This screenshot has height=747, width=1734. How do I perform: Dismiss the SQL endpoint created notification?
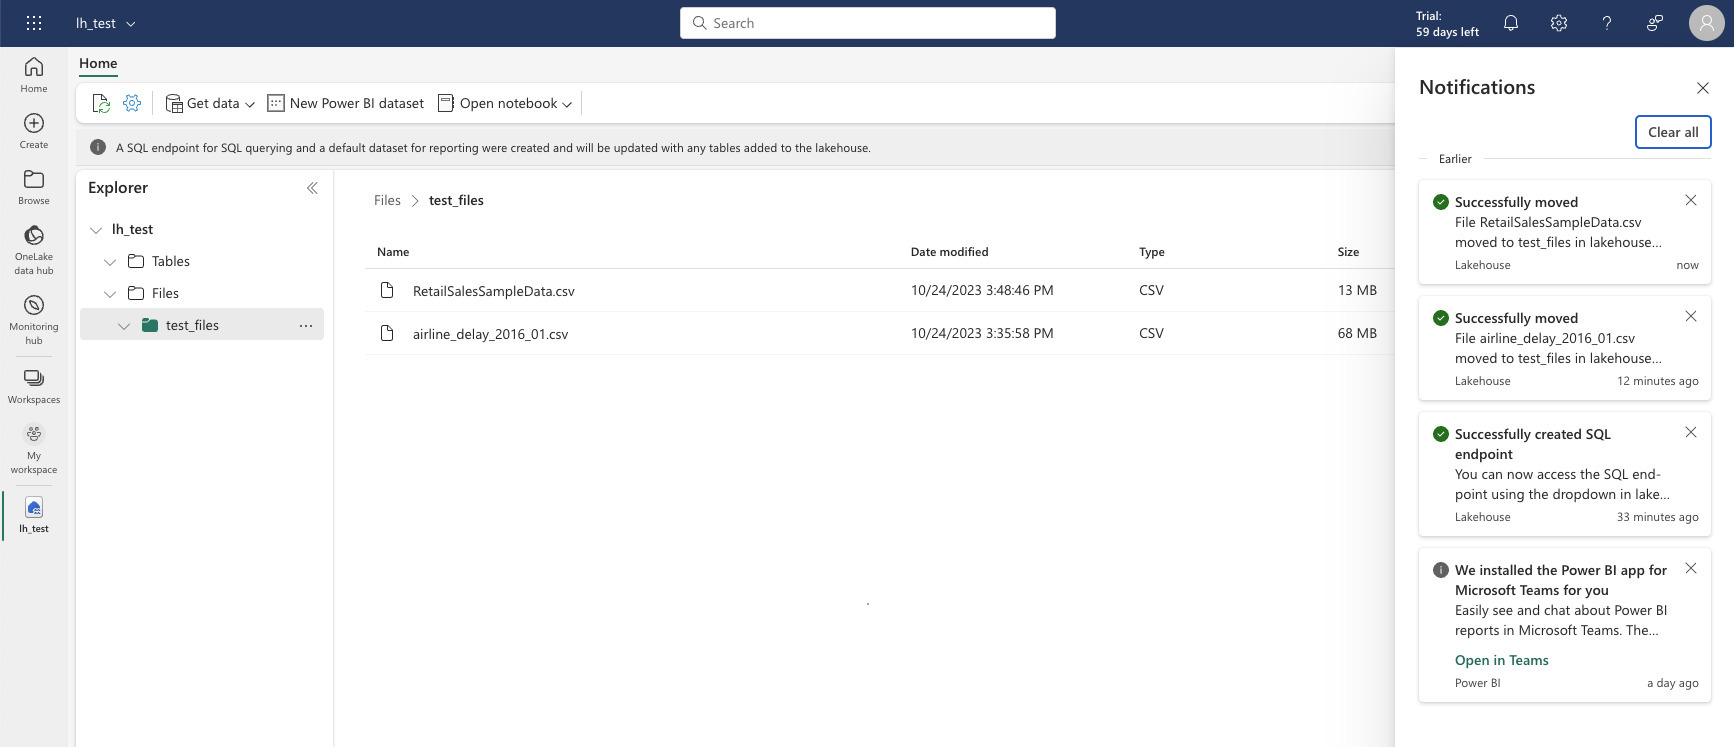[x=1690, y=432]
